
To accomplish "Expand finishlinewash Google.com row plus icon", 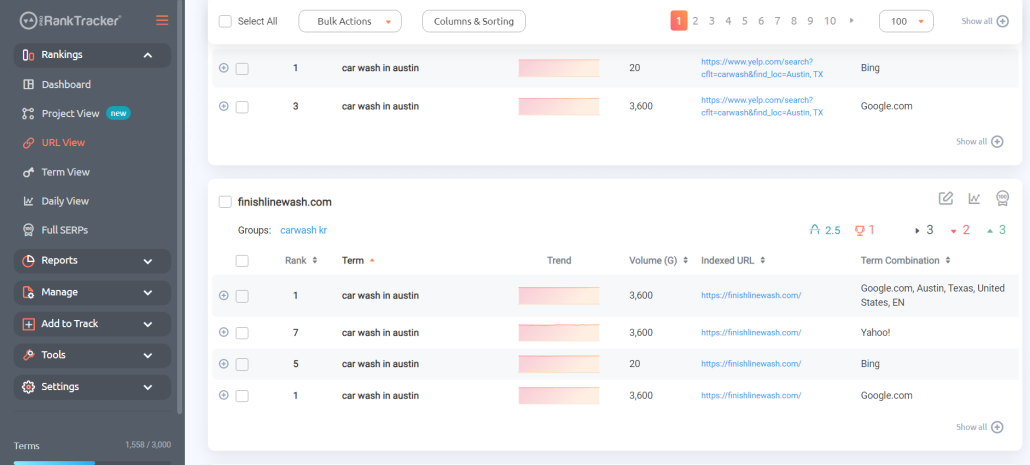I will coord(223,395).
